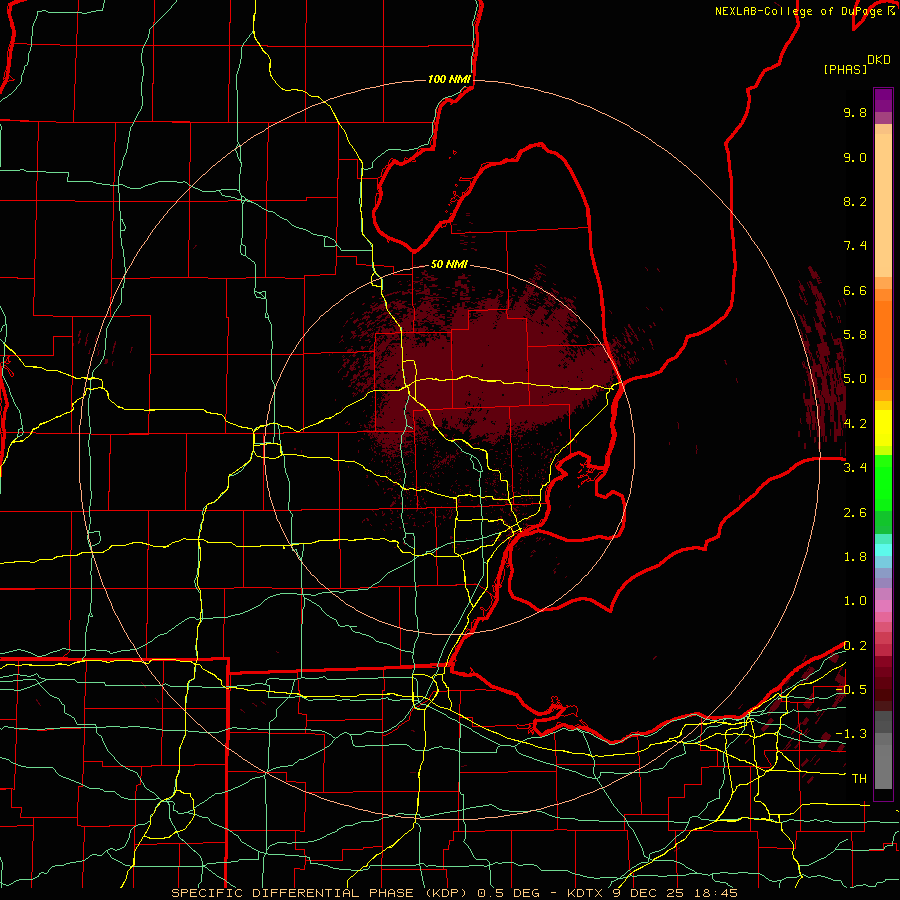Select the 4.2 scale value

point(855,424)
